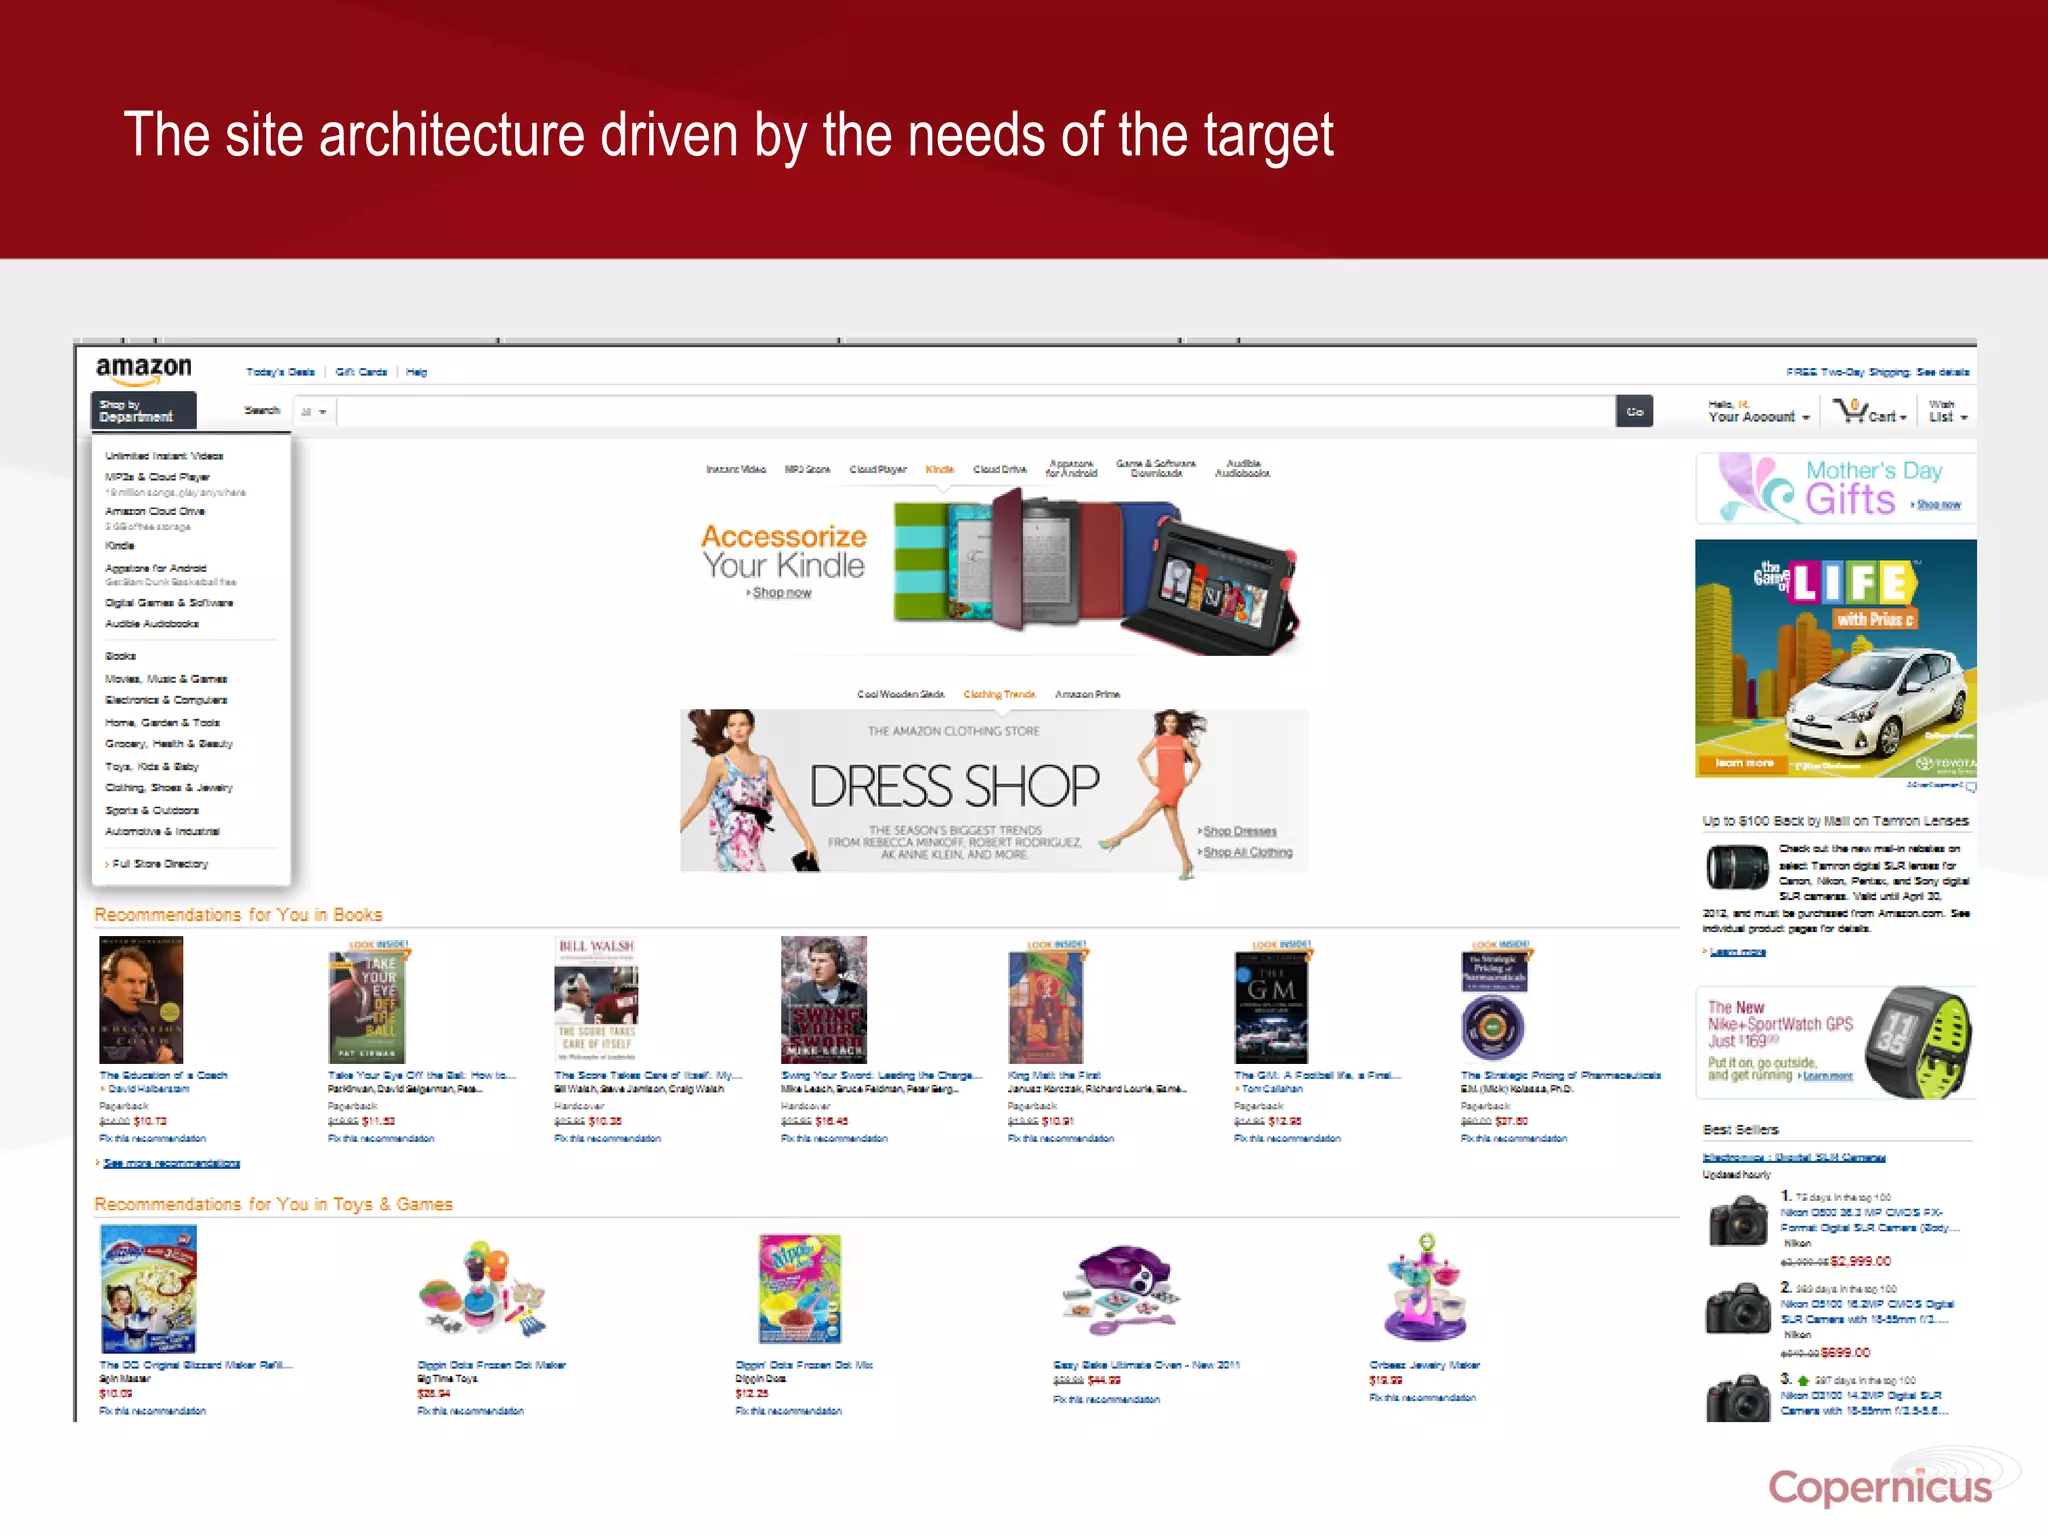Switch to the MP3 Store banner tab
This screenshot has width=2048, height=1536.
(807, 469)
